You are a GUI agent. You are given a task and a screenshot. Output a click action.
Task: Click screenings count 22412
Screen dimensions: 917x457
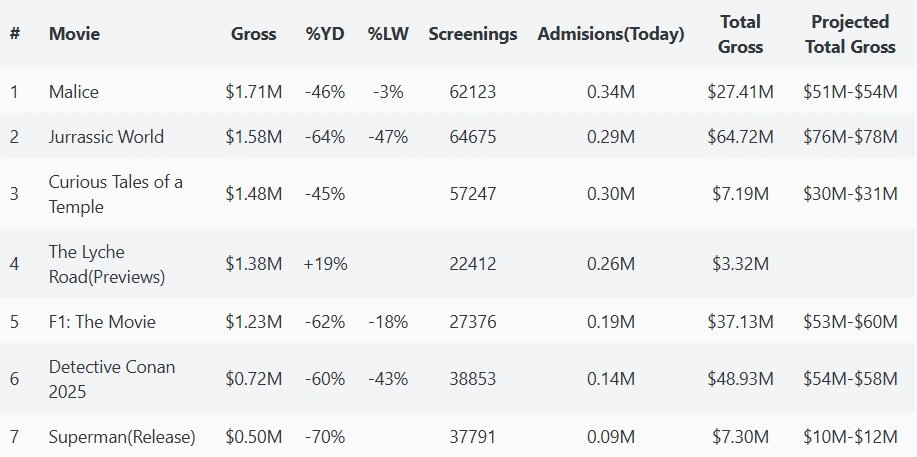point(473,264)
